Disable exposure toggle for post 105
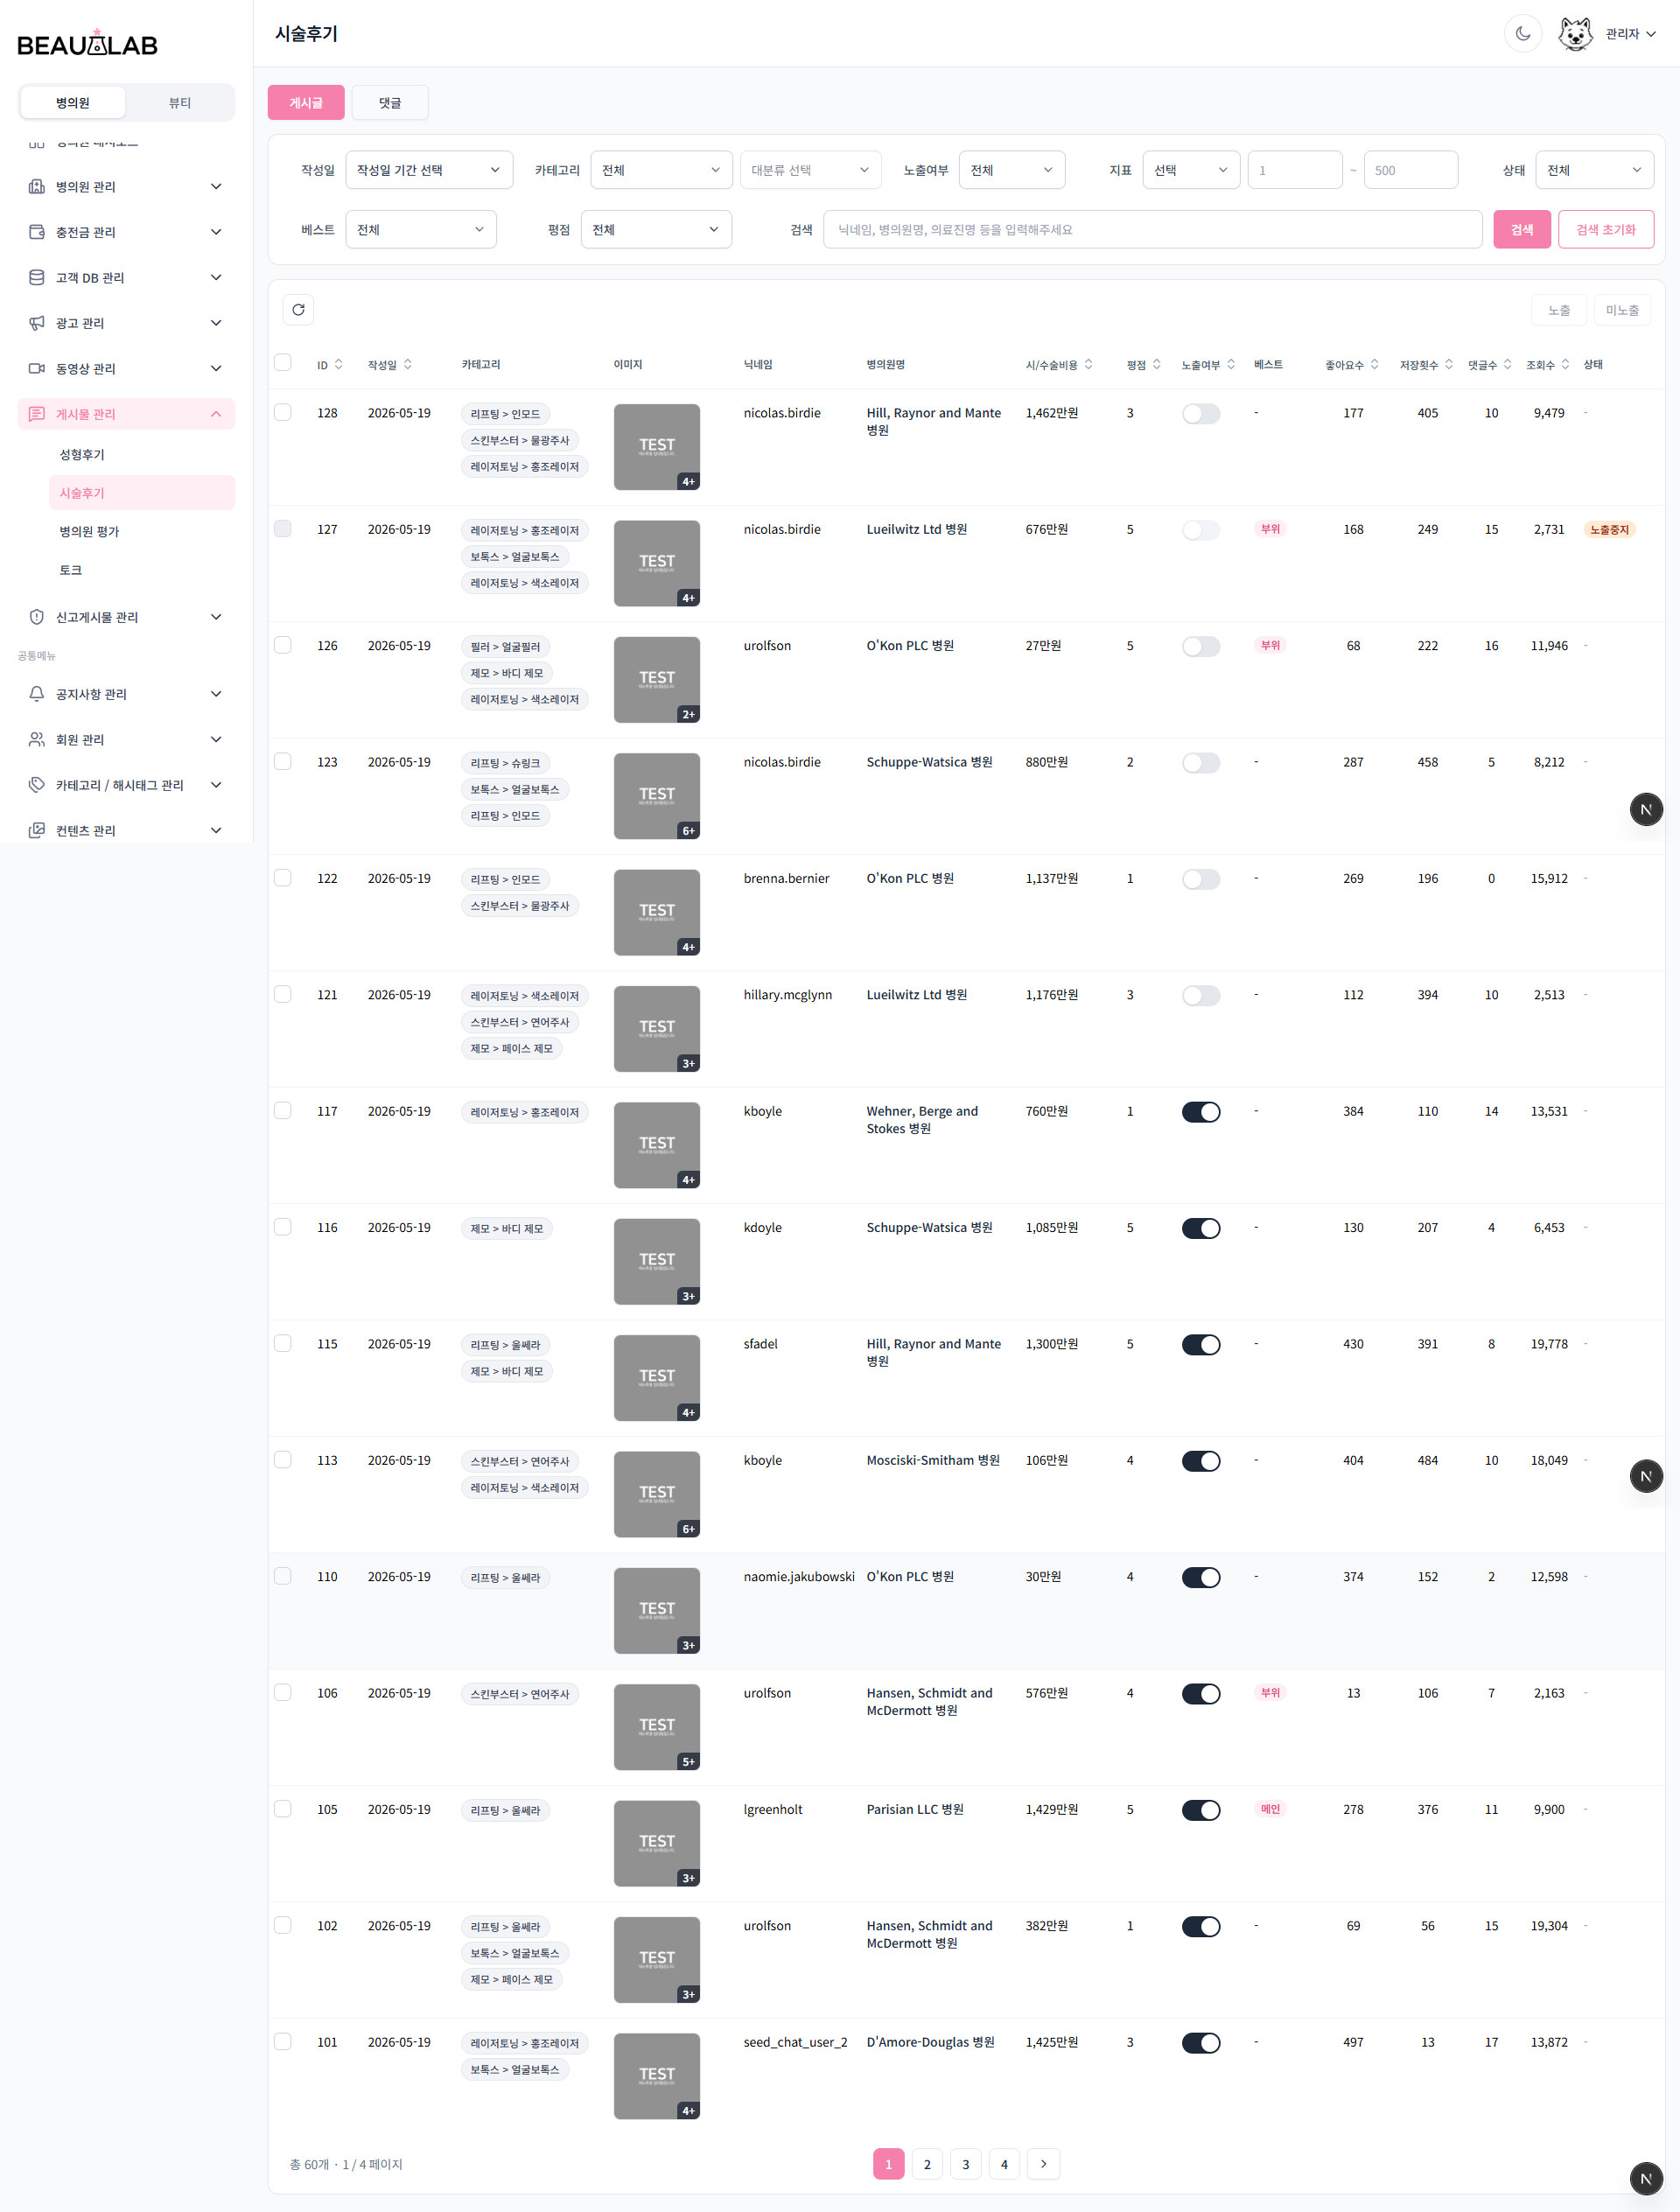 1201,1810
